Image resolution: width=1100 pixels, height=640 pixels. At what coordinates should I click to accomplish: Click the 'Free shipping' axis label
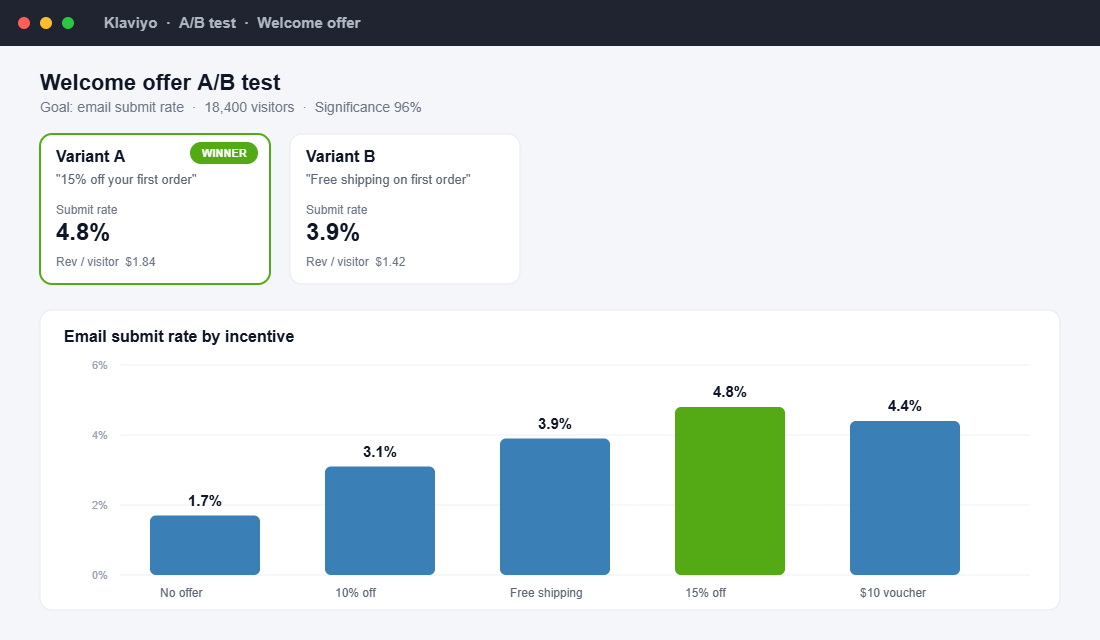tap(546, 593)
